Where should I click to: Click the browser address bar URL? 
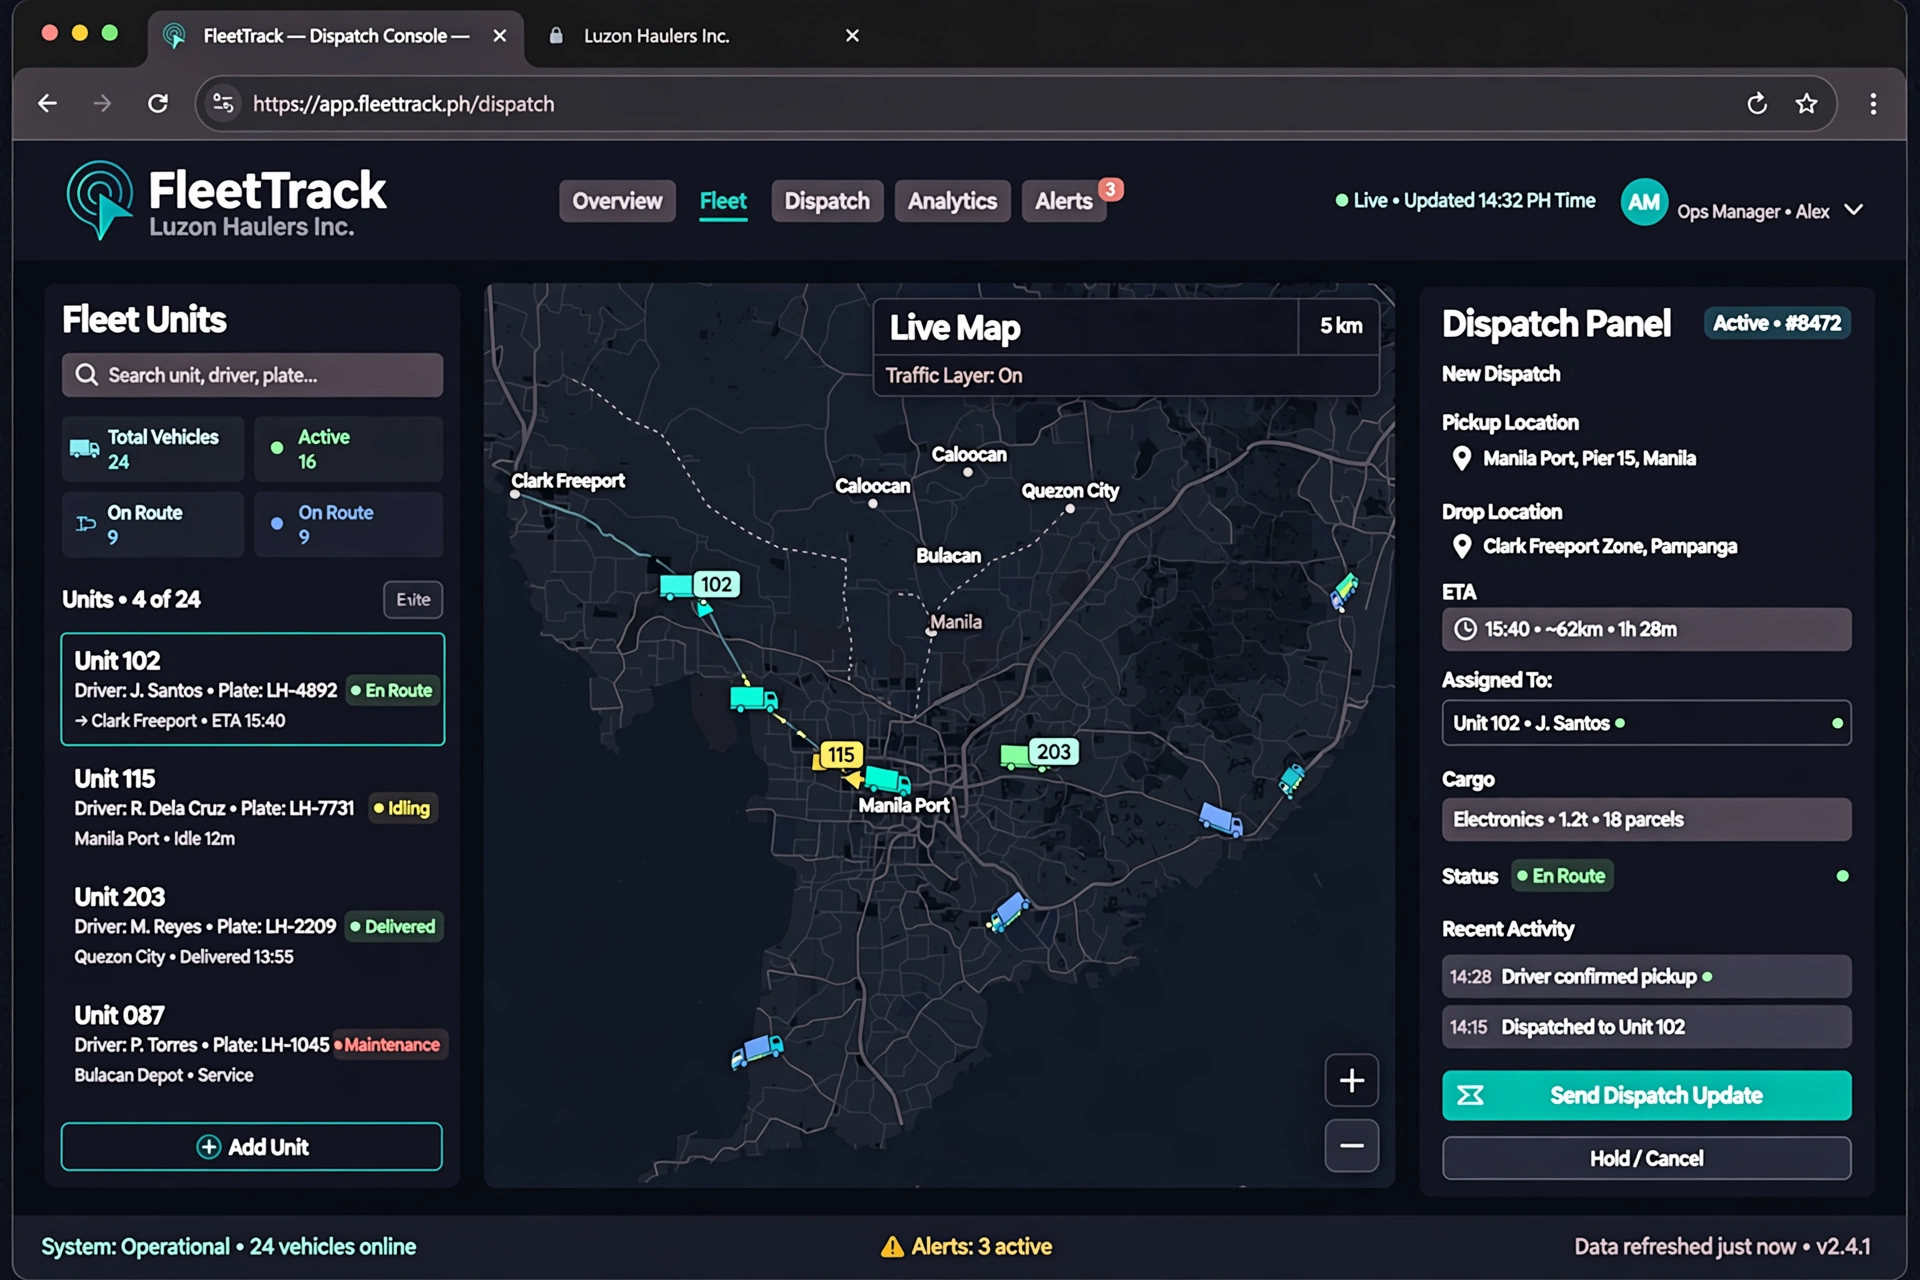point(403,104)
